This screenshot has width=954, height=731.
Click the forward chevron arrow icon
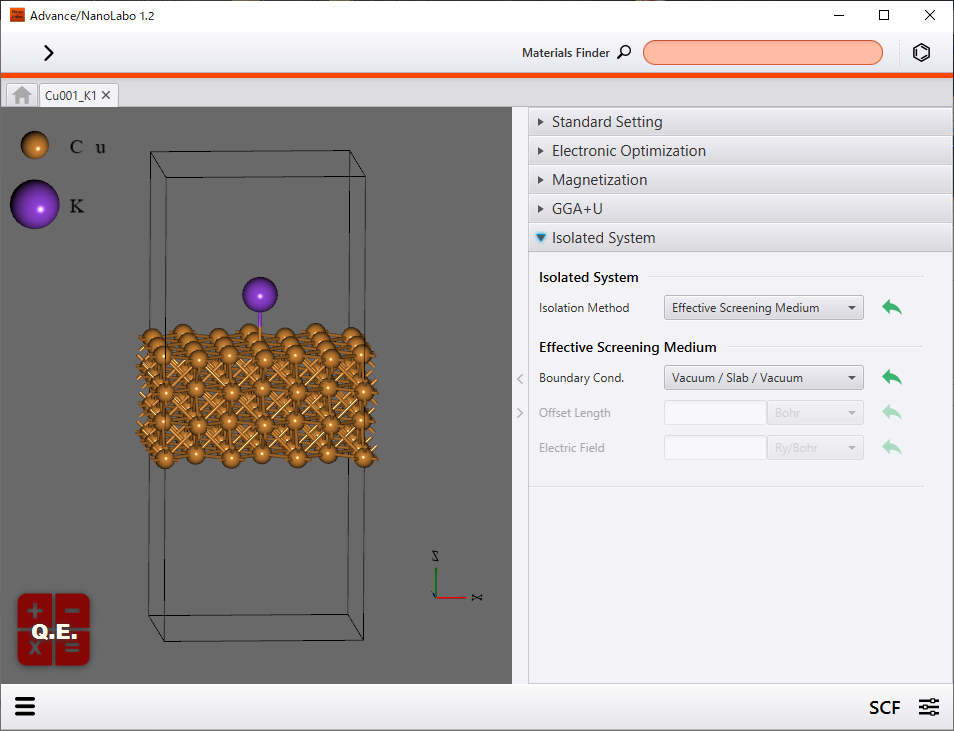(x=48, y=53)
